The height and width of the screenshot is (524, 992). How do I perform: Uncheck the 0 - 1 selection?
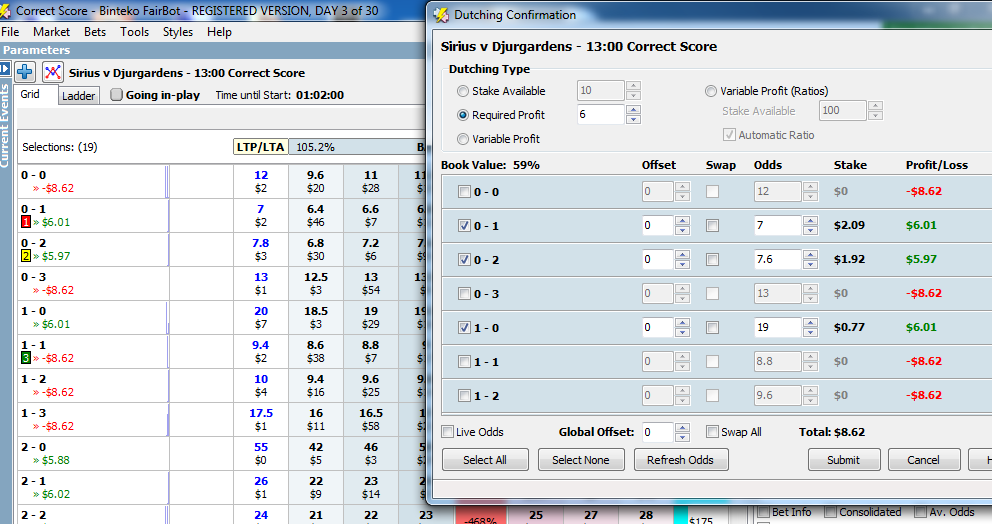464,226
